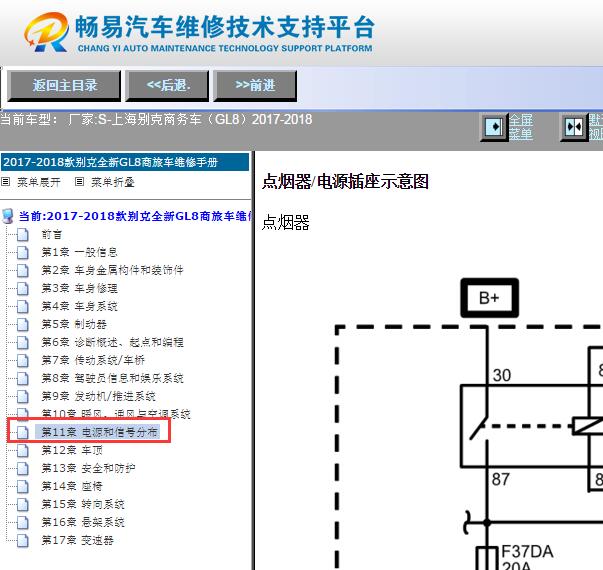The image size is (603, 570).
Task: Click the page icon beside 第13章
Action: click(23, 468)
